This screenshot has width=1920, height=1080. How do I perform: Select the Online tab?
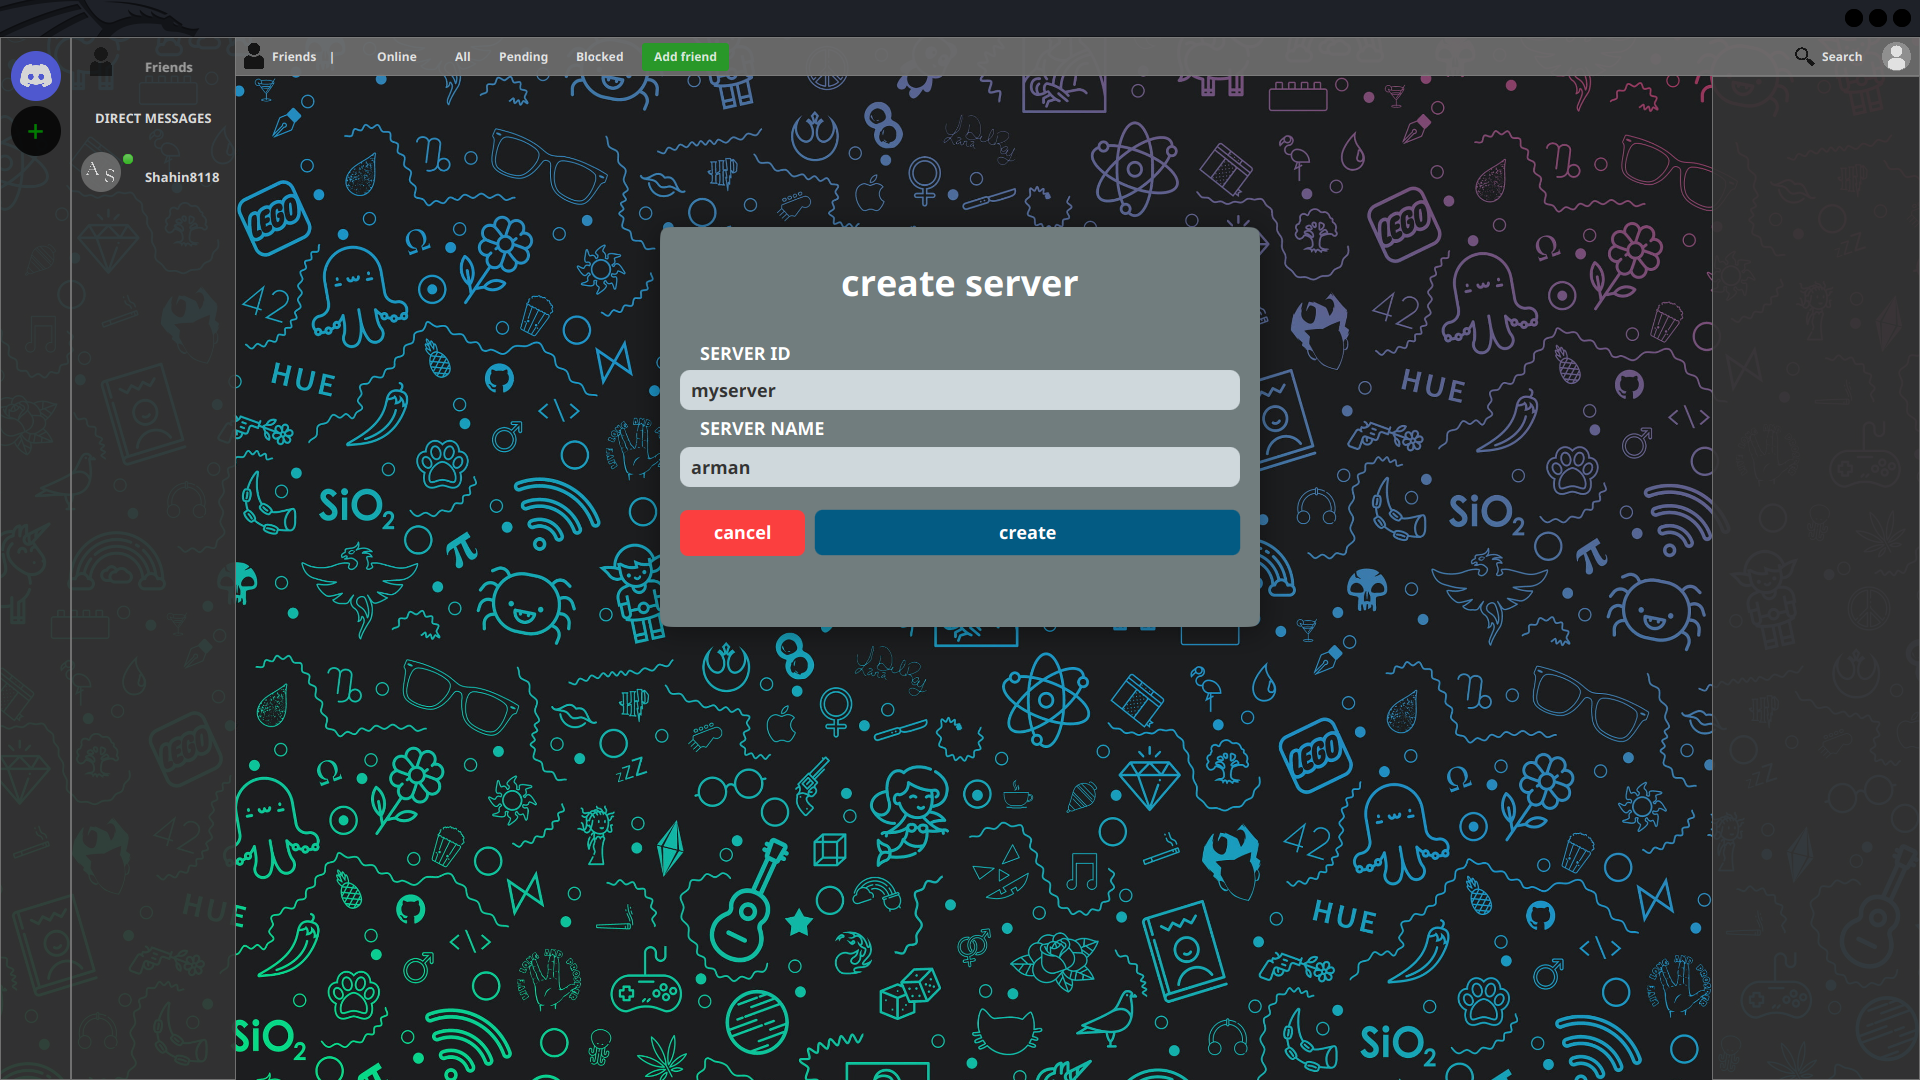click(397, 57)
